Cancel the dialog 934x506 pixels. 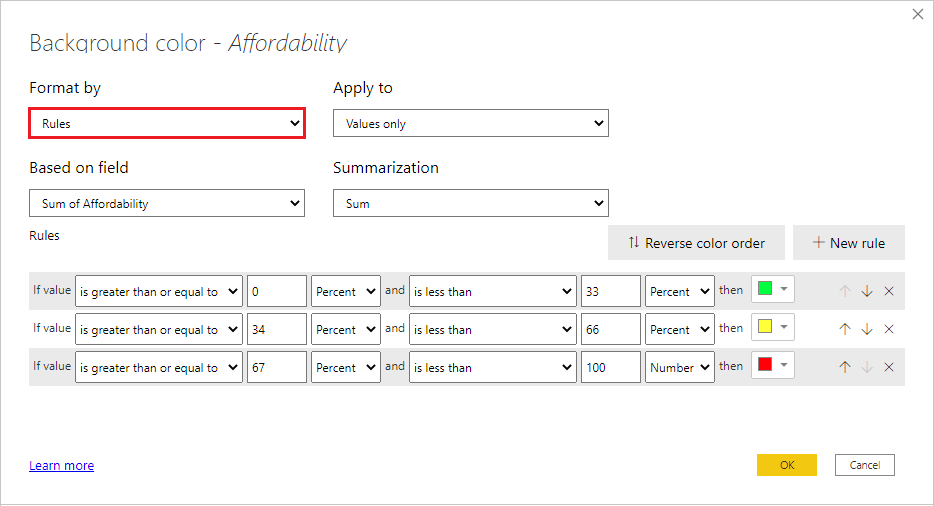[x=864, y=465]
